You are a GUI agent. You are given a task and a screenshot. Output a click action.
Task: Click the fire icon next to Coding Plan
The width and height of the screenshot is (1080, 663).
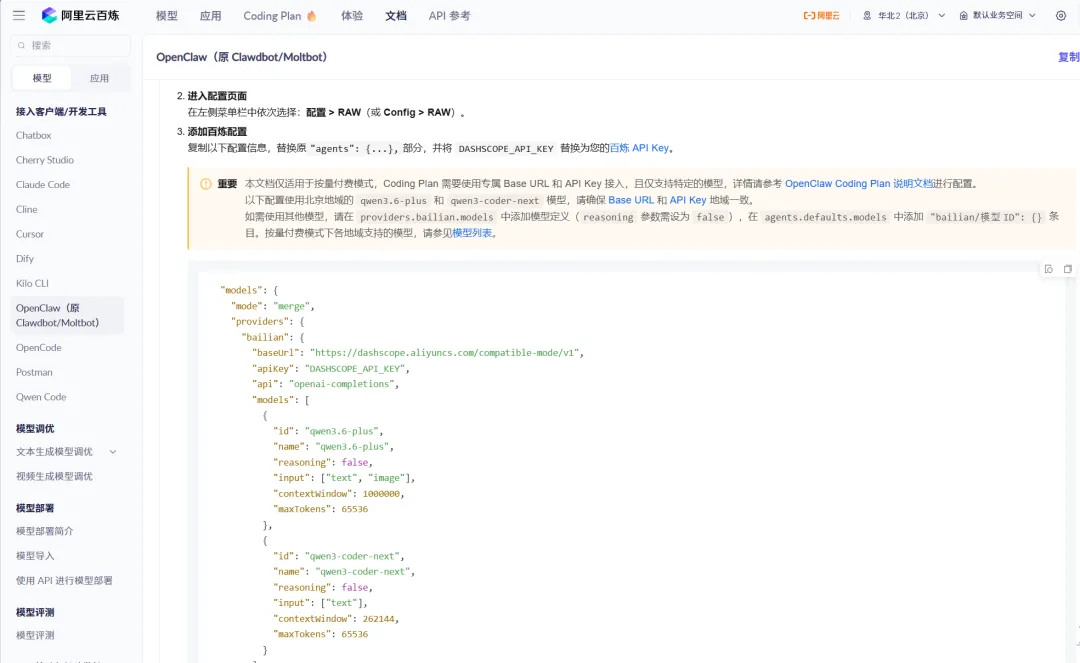pyautogui.click(x=311, y=15)
